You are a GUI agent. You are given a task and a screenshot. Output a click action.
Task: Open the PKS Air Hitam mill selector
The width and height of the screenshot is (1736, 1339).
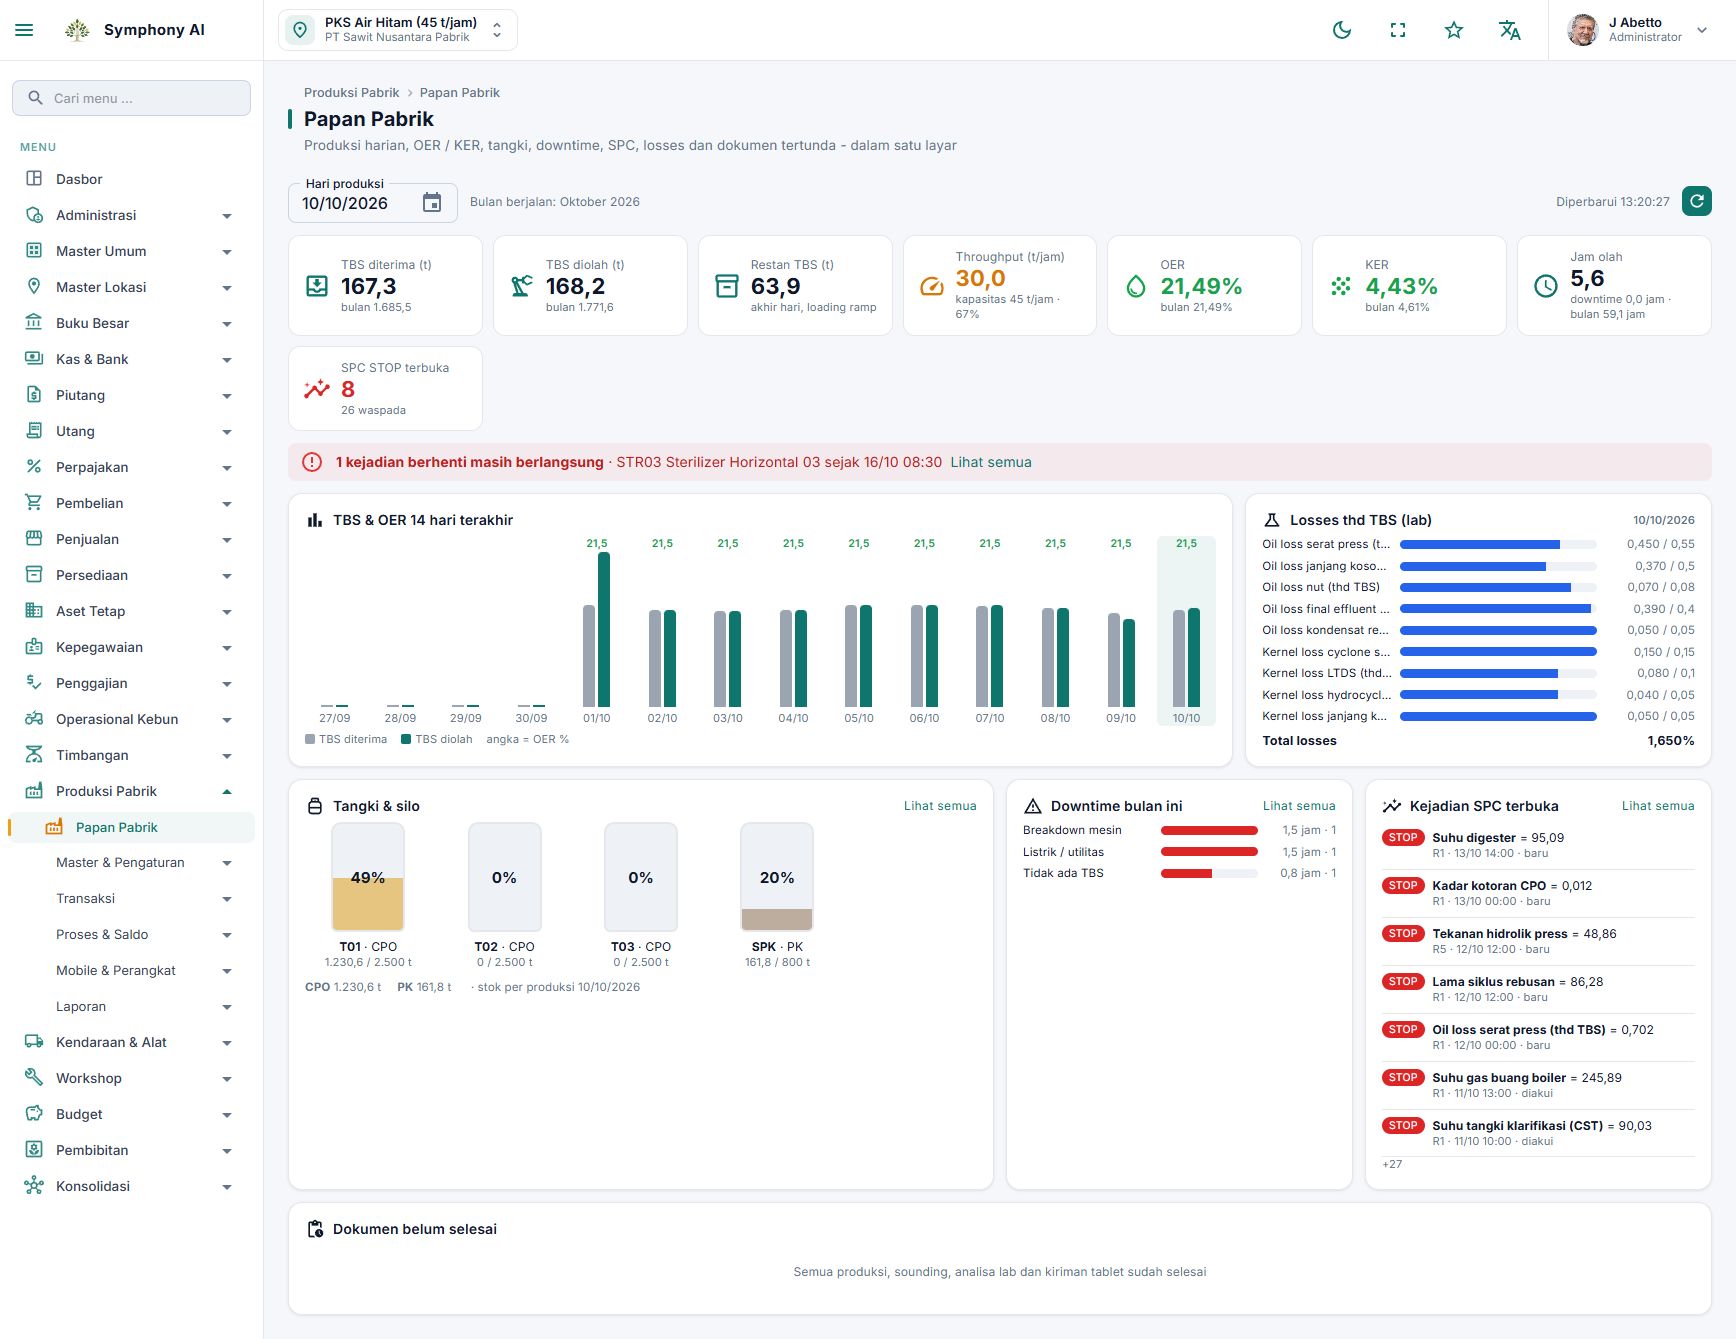point(398,30)
